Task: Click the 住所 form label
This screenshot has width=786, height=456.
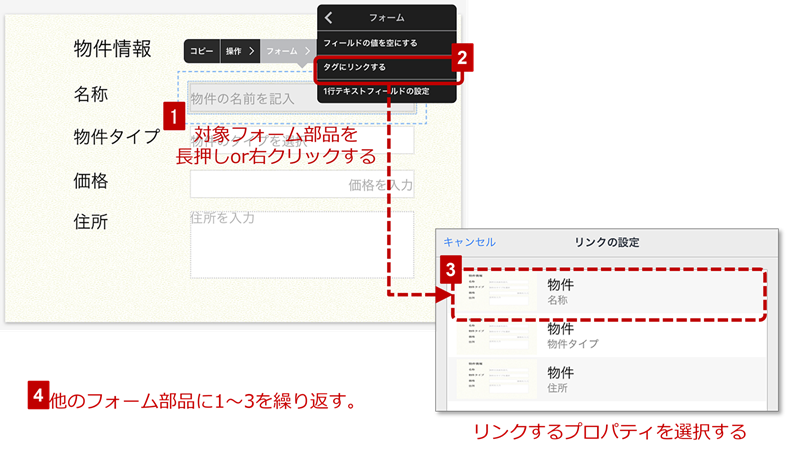Action: (x=91, y=221)
